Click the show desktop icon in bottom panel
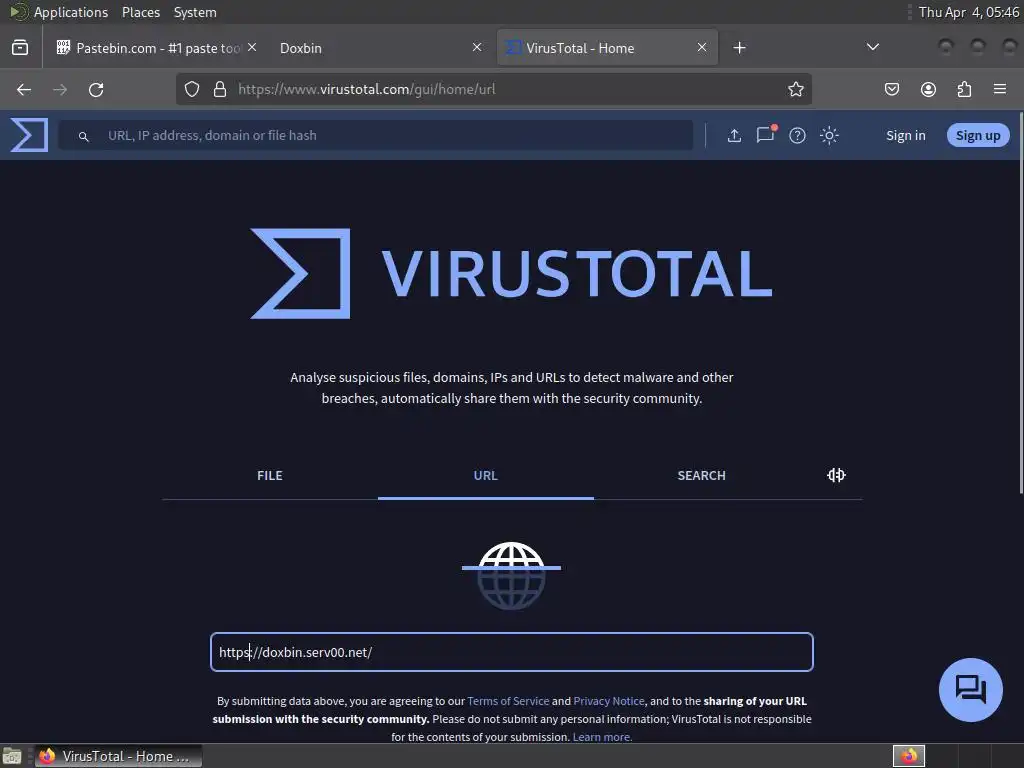This screenshot has height=768, width=1024. coord(12,756)
